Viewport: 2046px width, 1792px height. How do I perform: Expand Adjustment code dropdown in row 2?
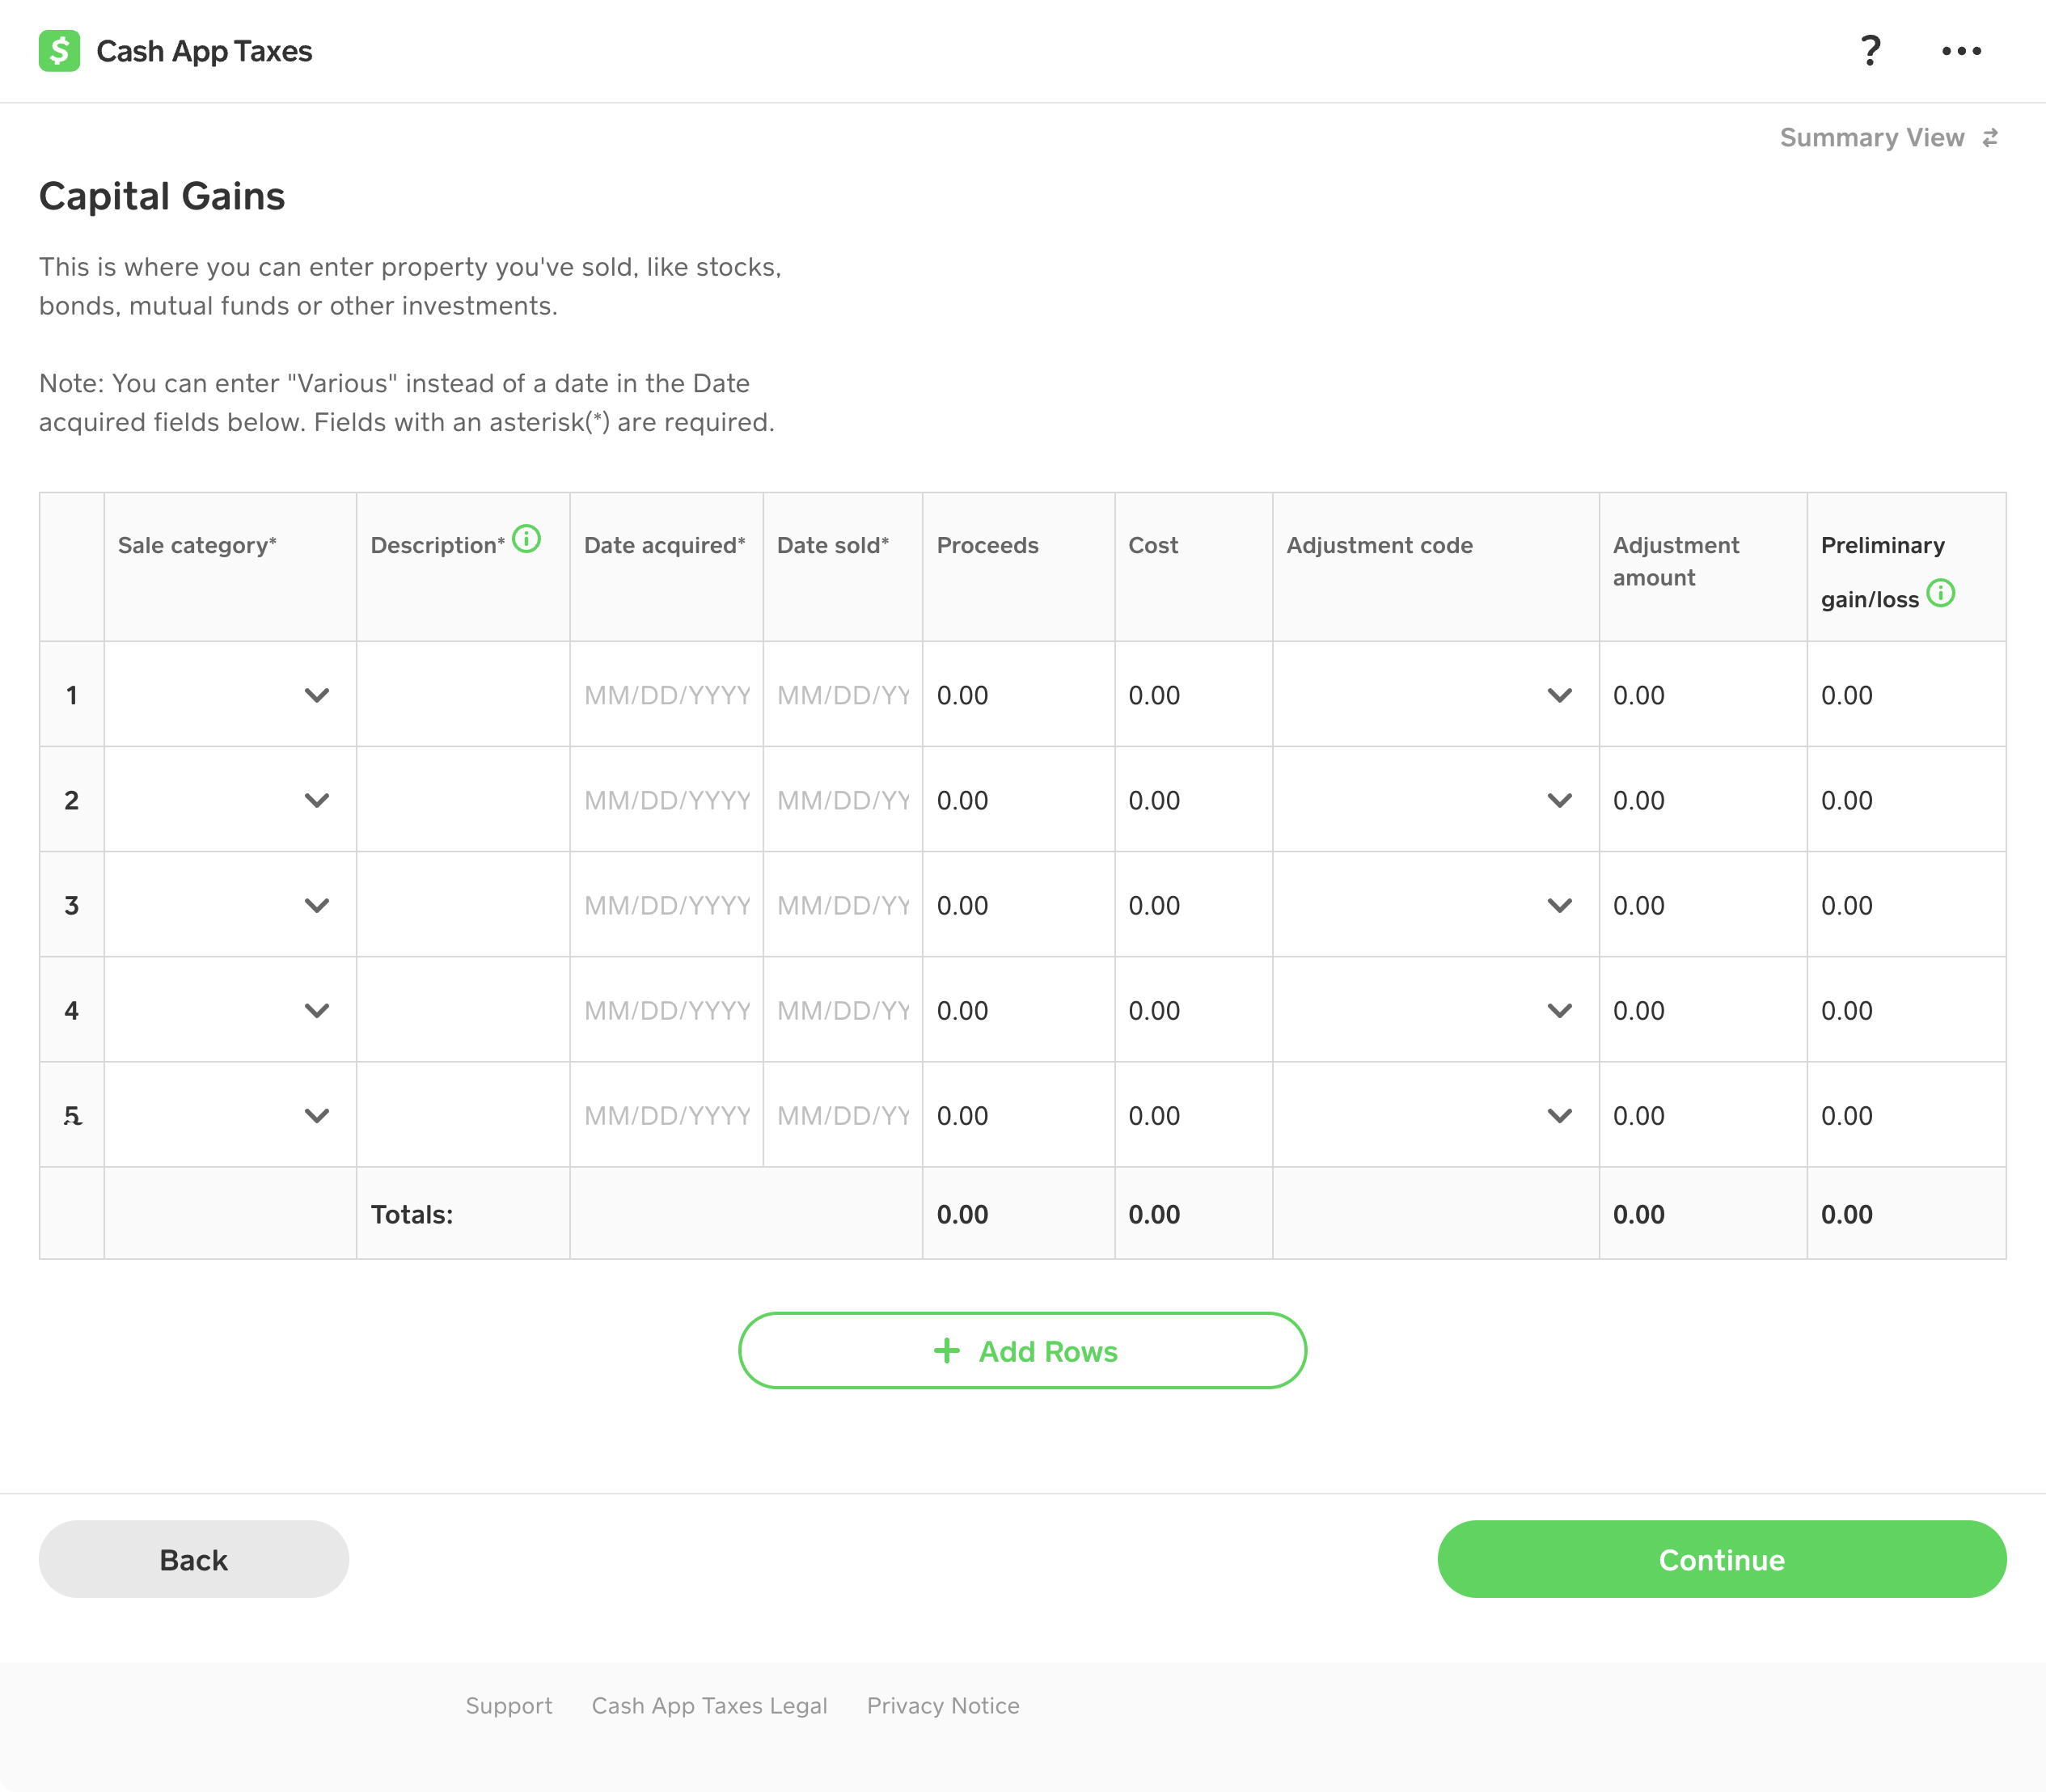(1435, 800)
